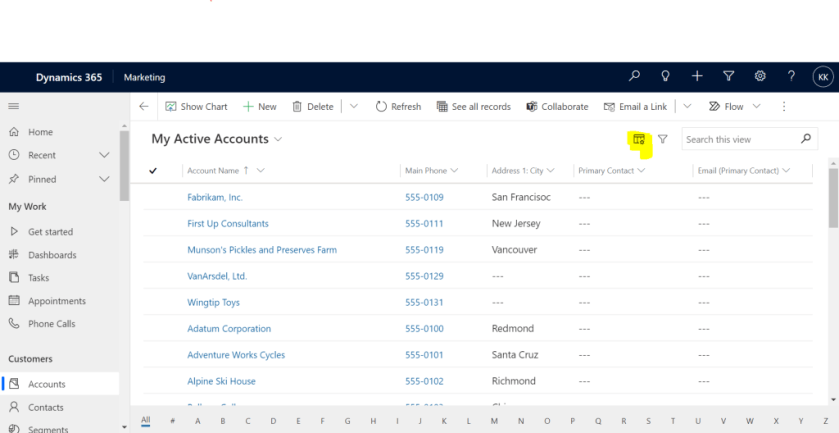The height and width of the screenshot is (433, 839).
Task: Click the New button
Action: (260, 107)
